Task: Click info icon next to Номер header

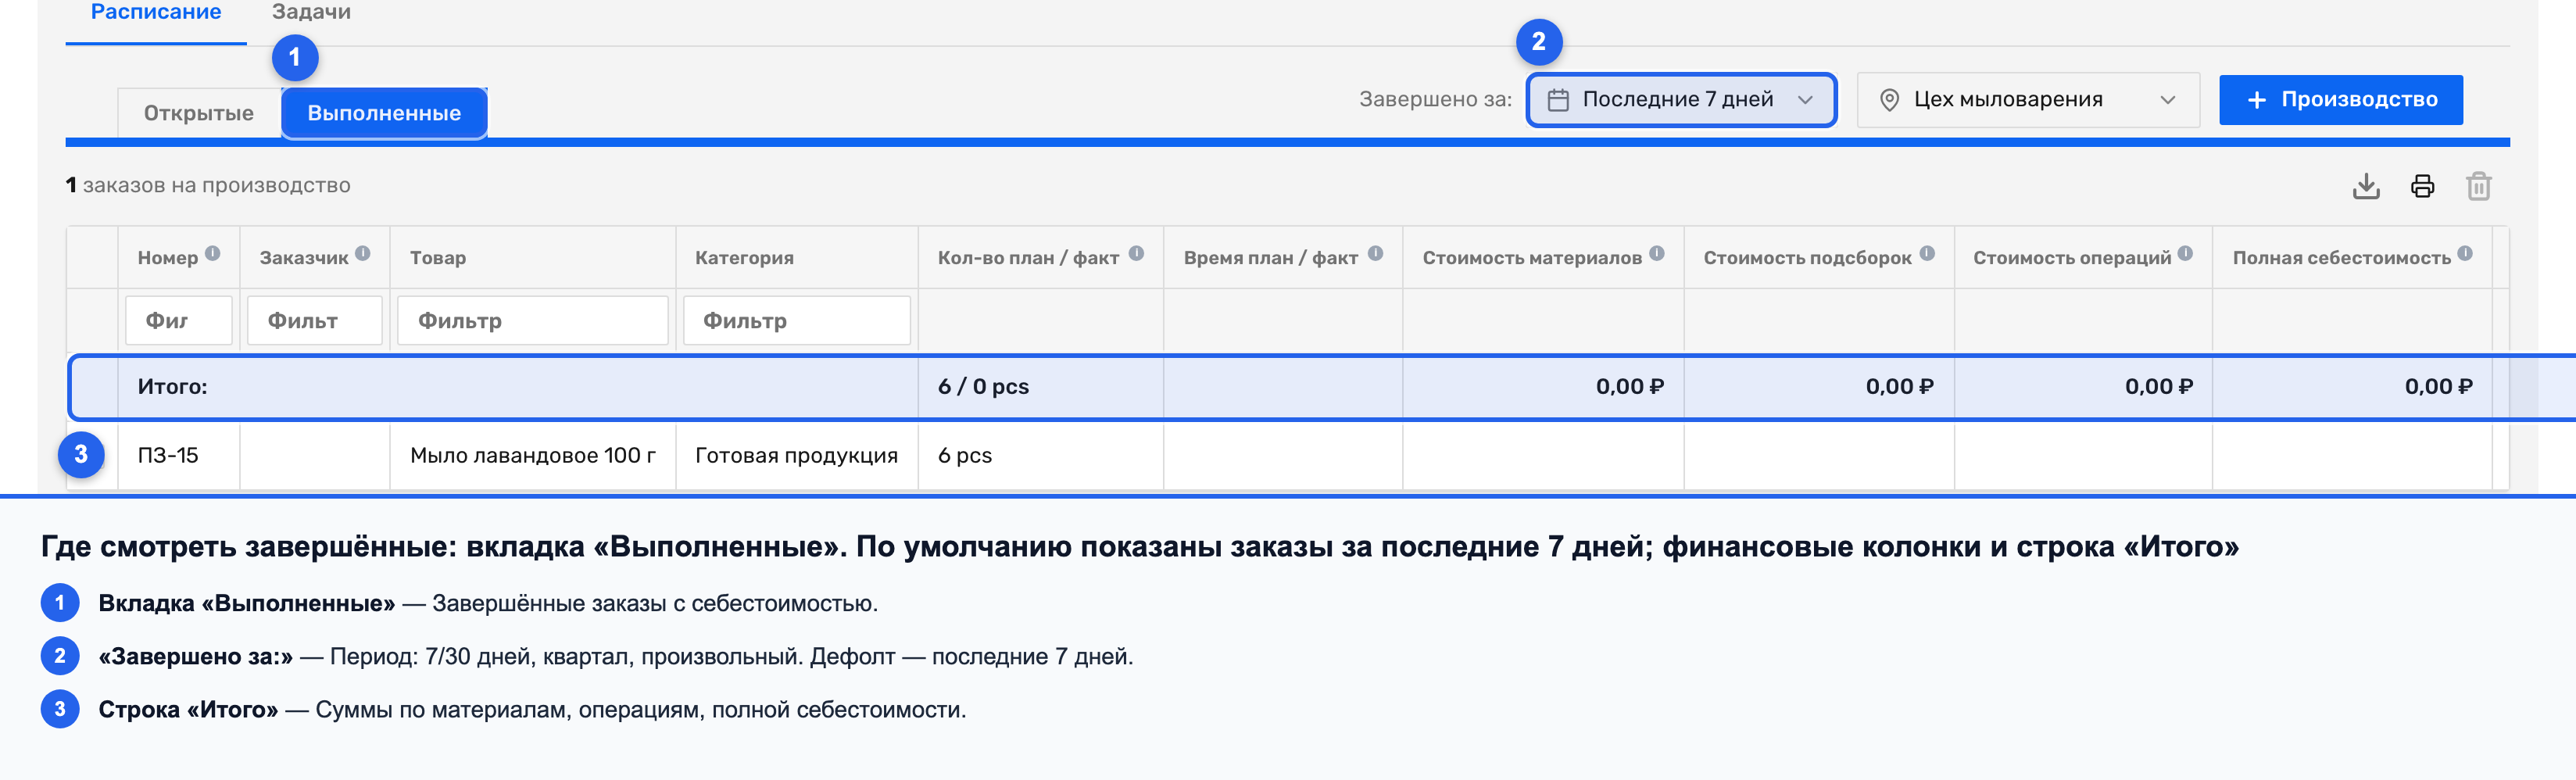Action: click(213, 254)
